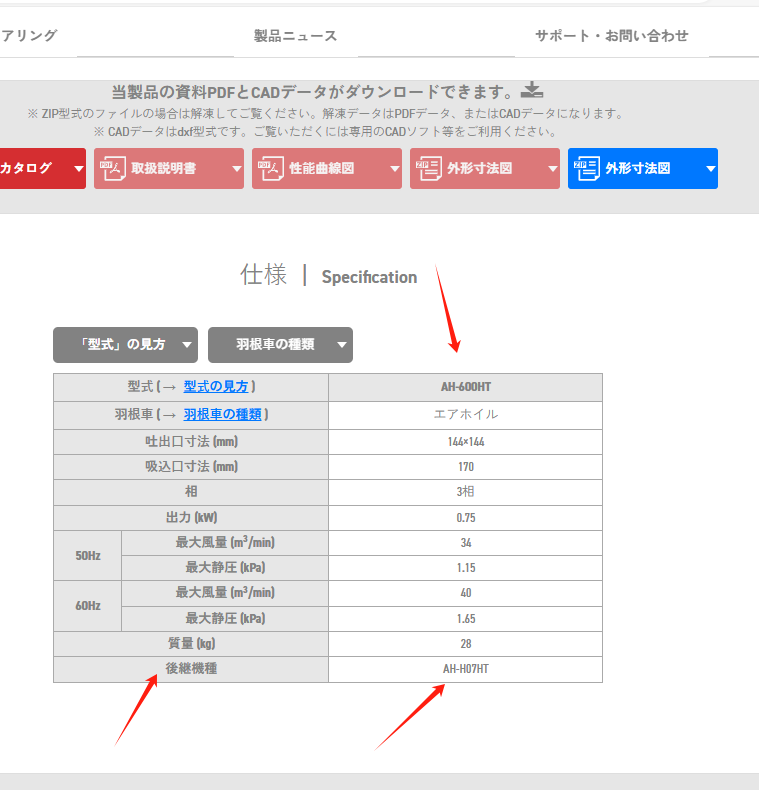The width and height of the screenshot is (759, 790).
Task: Follow the 型式の見方 link in table
Action: (216, 387)
